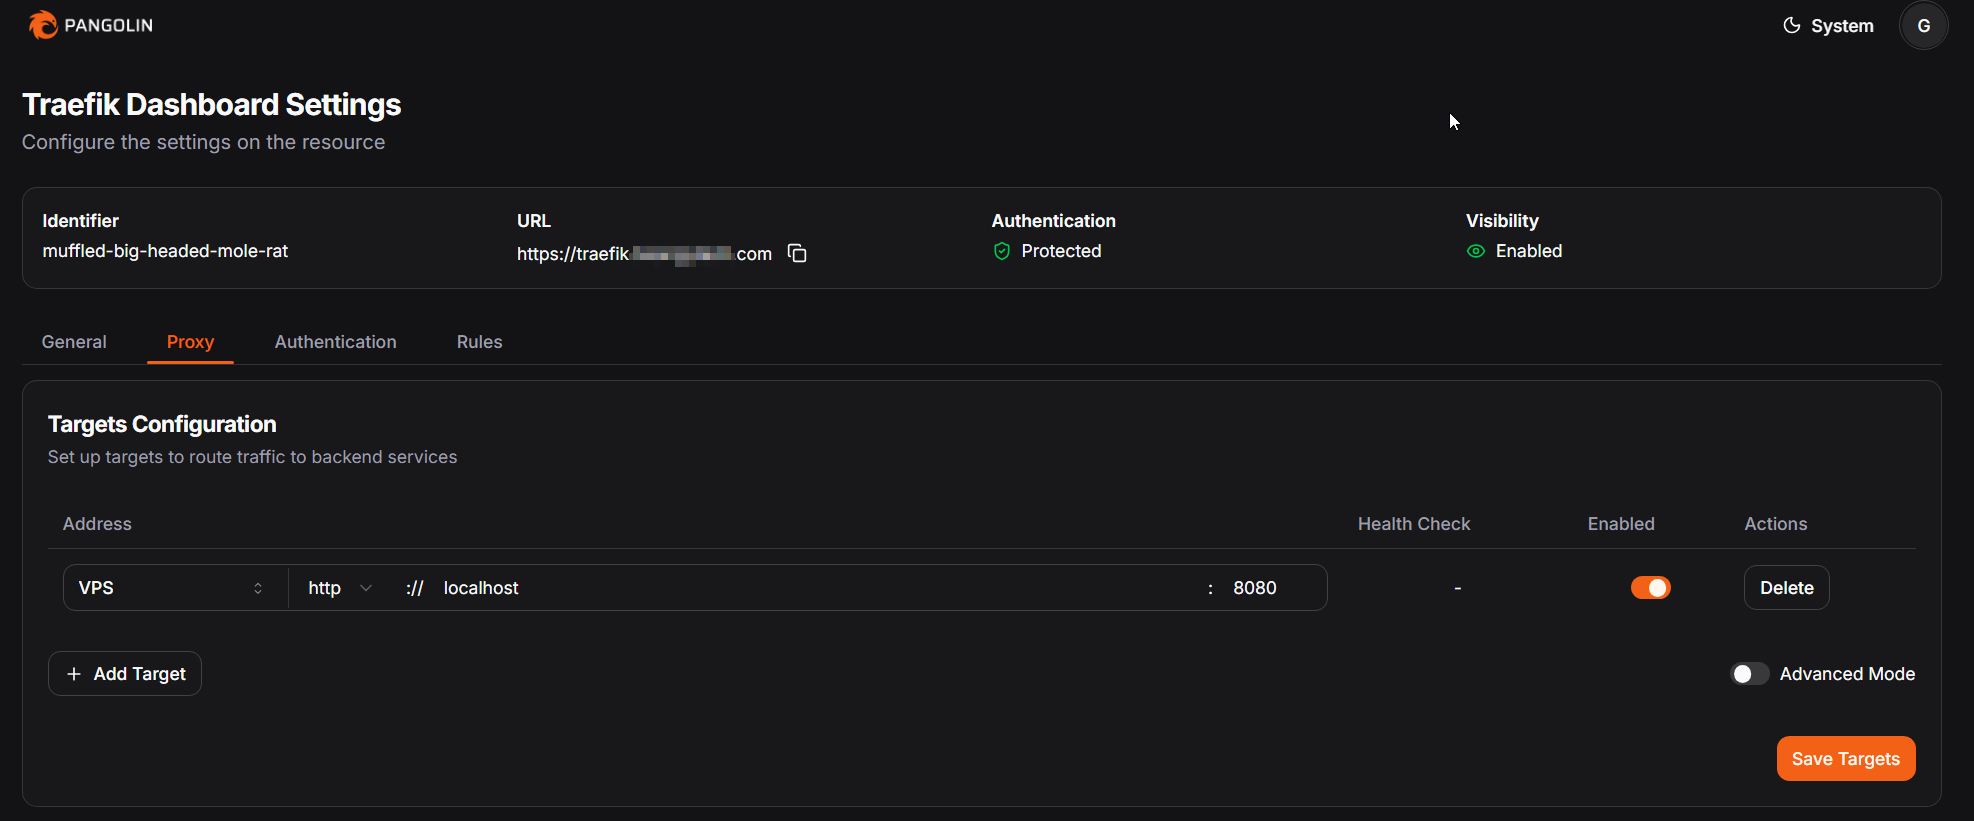Viewport: 1974px width, 821px height.
Task: Click the resource URL text
Action: (644, 254)
